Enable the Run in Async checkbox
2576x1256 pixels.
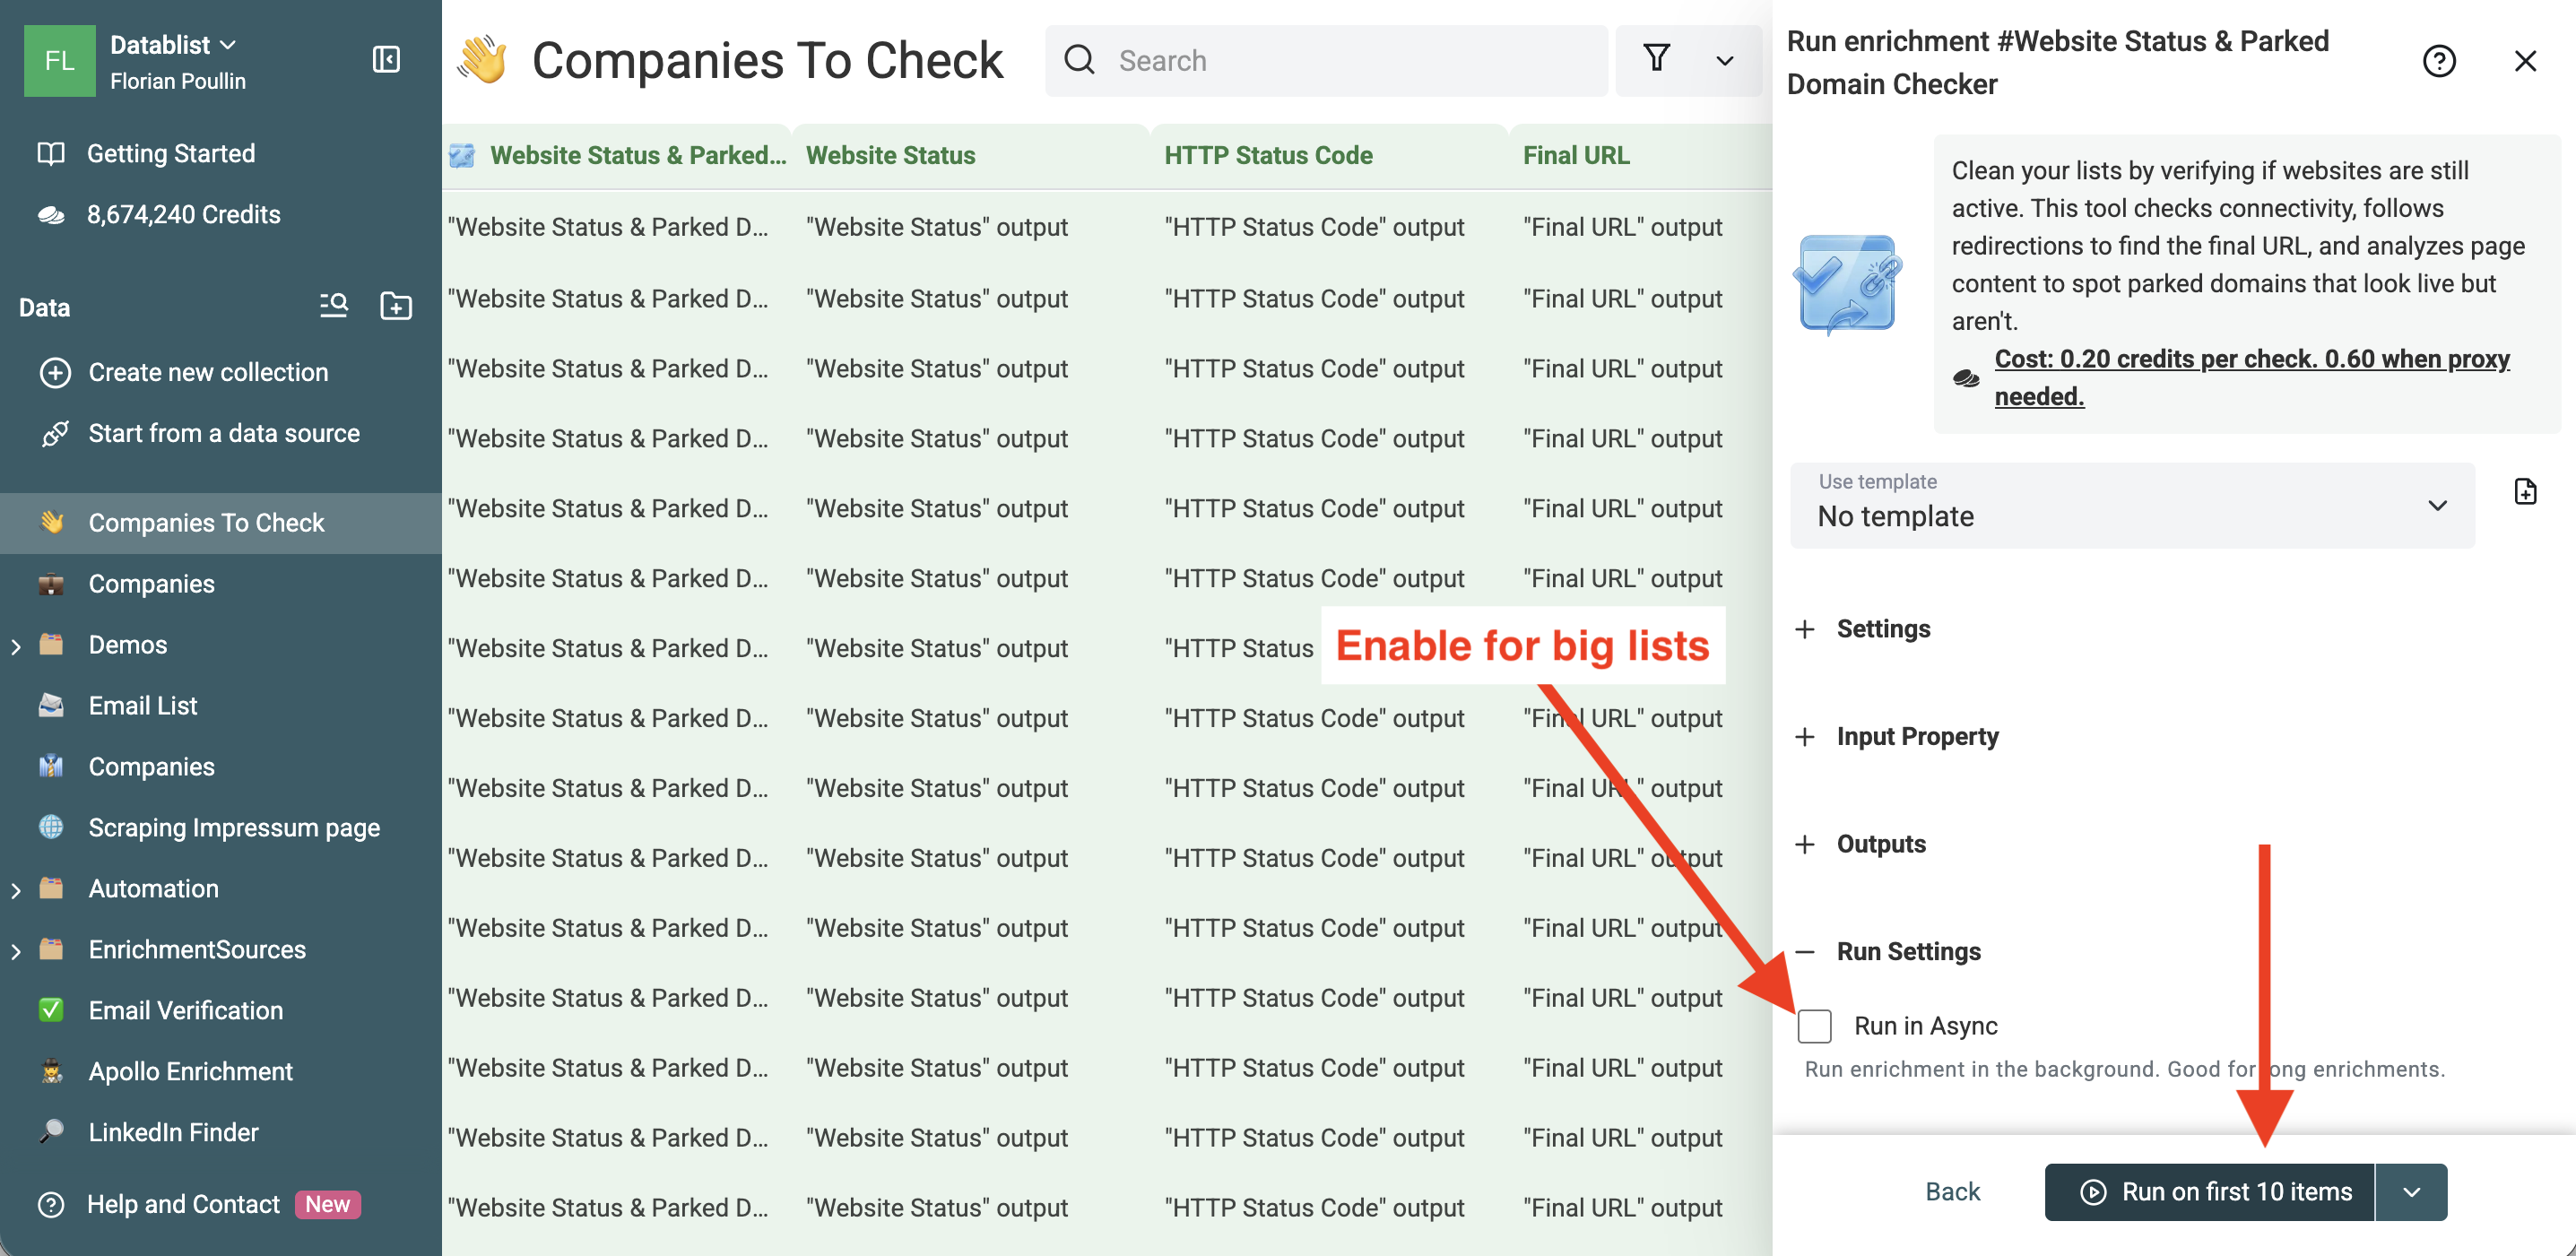pos(1814,1026)
